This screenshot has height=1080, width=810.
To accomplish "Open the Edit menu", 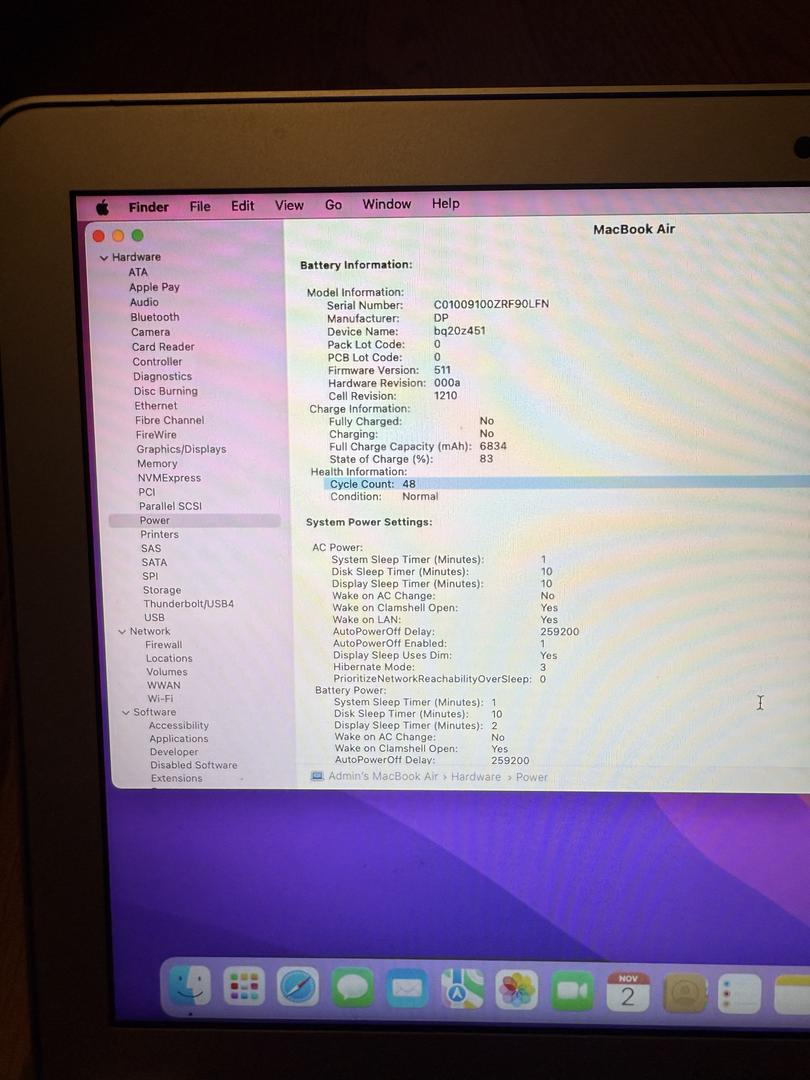I will 242,205.
